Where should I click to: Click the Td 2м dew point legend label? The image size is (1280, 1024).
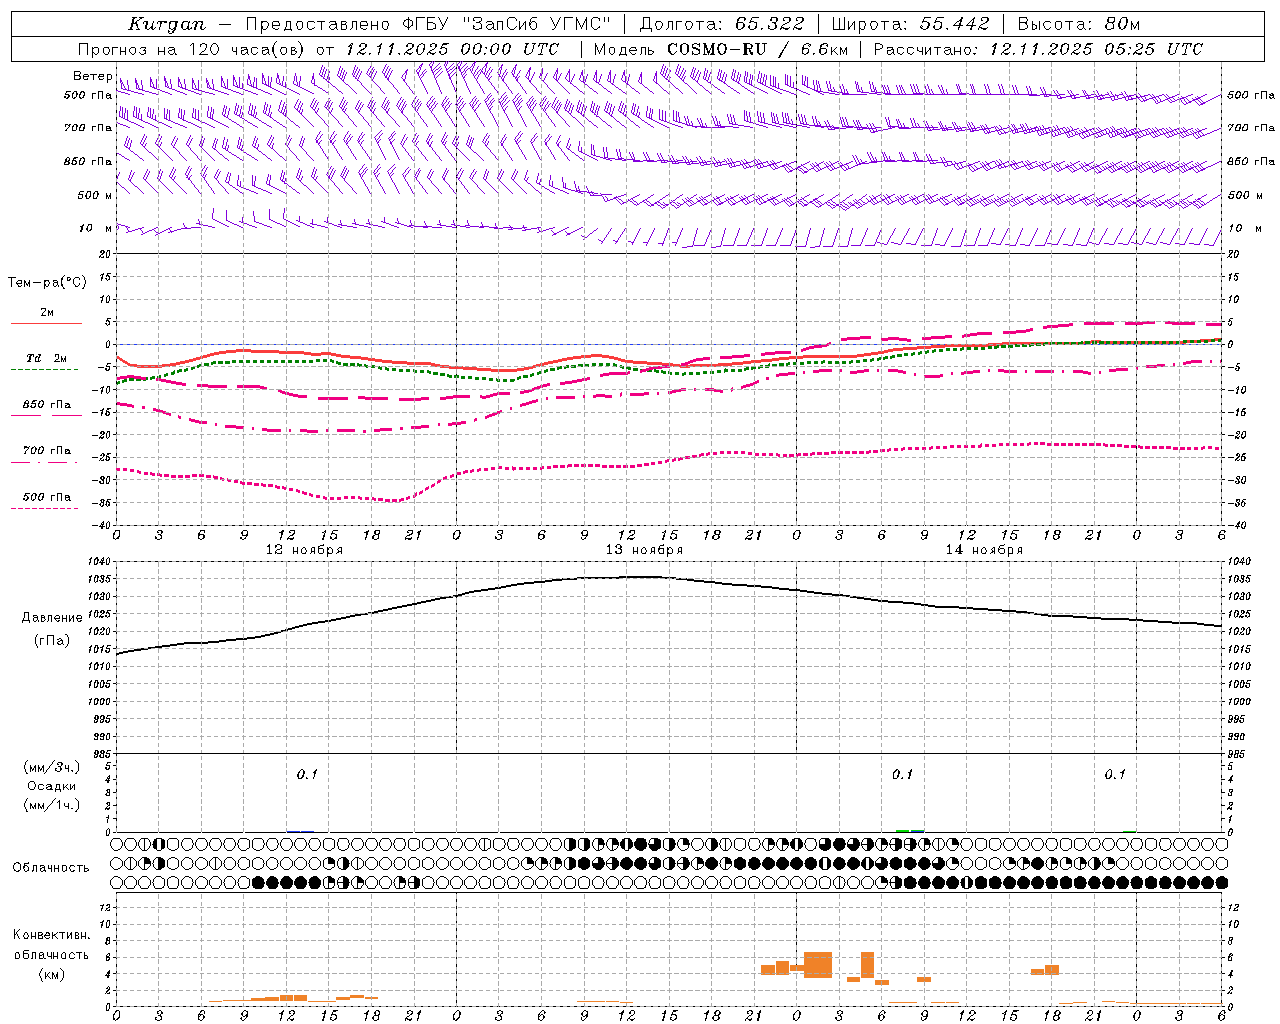(x=46, y=358)
